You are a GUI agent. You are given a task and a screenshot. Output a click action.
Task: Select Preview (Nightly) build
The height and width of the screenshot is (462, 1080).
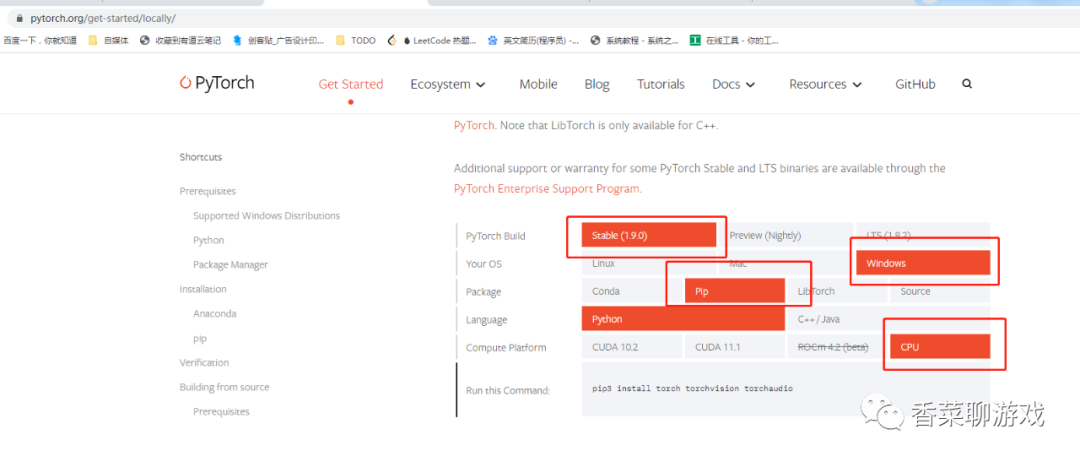786,235
